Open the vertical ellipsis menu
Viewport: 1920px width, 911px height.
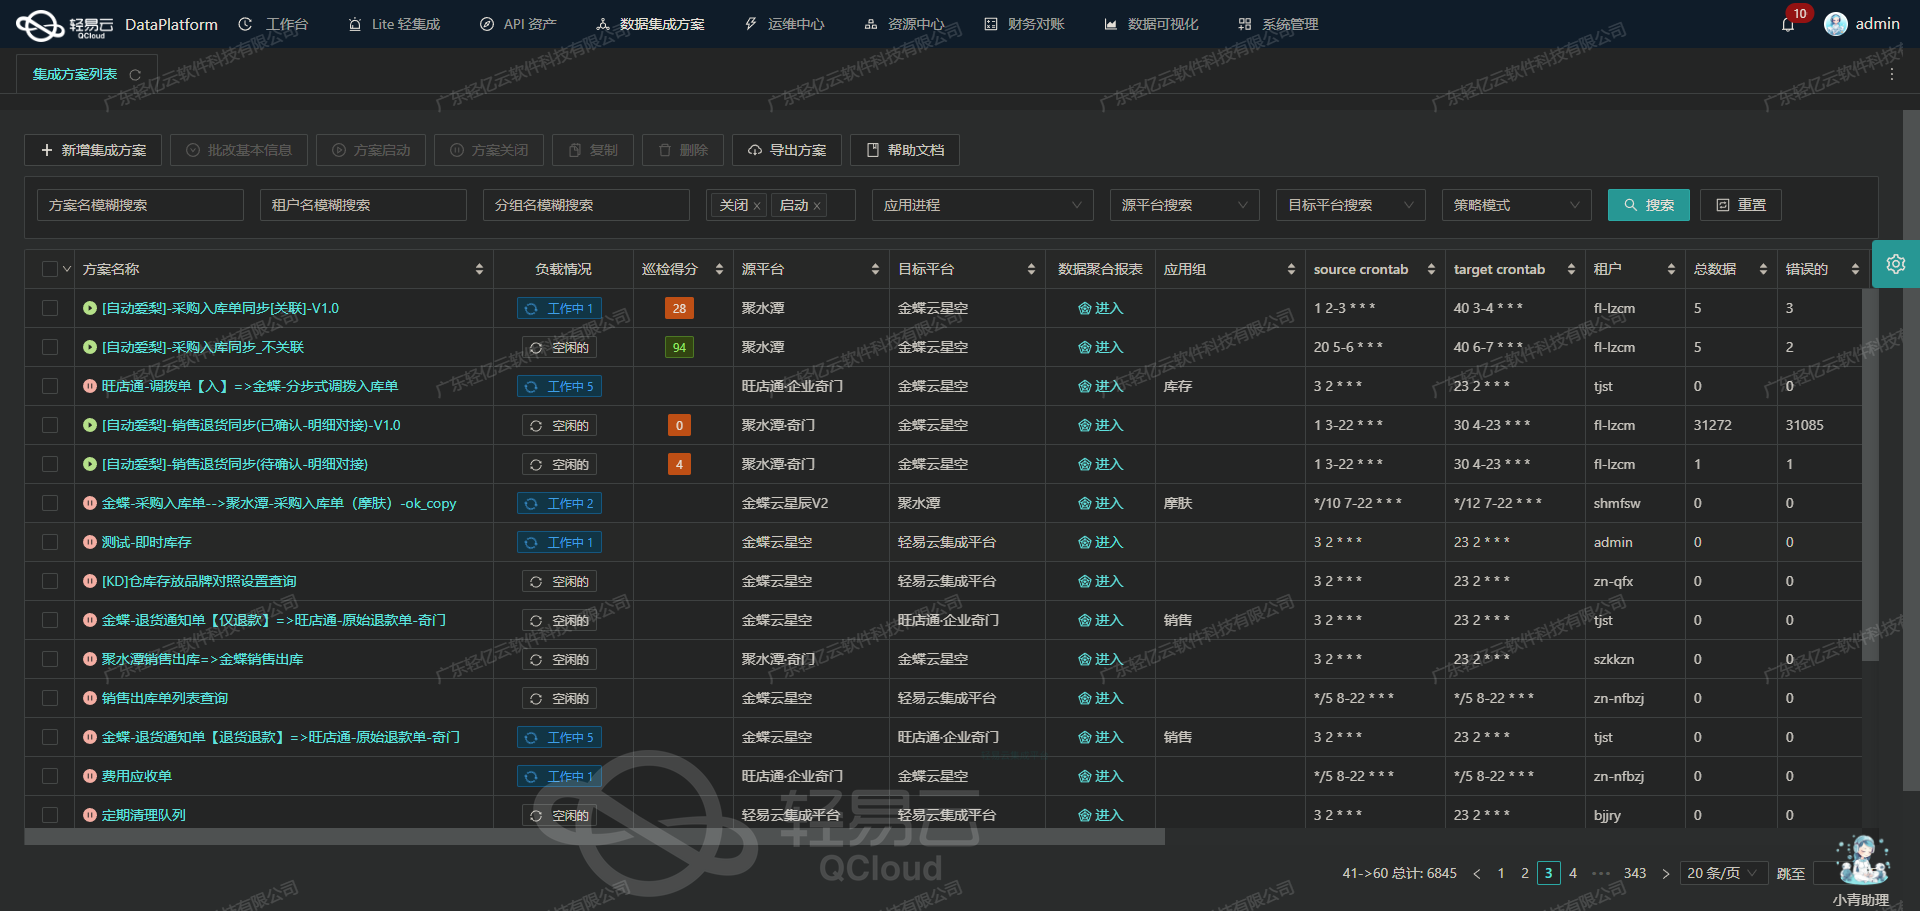tap(1891, 75)
